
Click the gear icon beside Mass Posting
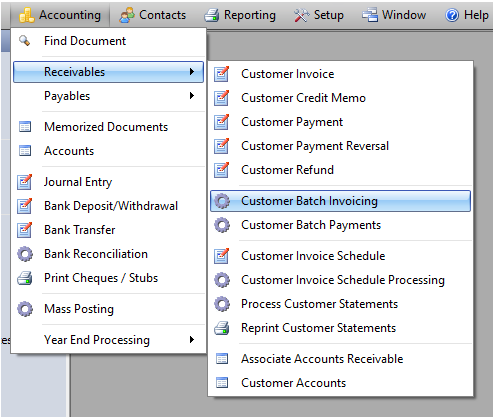pyautogui.click(x=25, y=309)
